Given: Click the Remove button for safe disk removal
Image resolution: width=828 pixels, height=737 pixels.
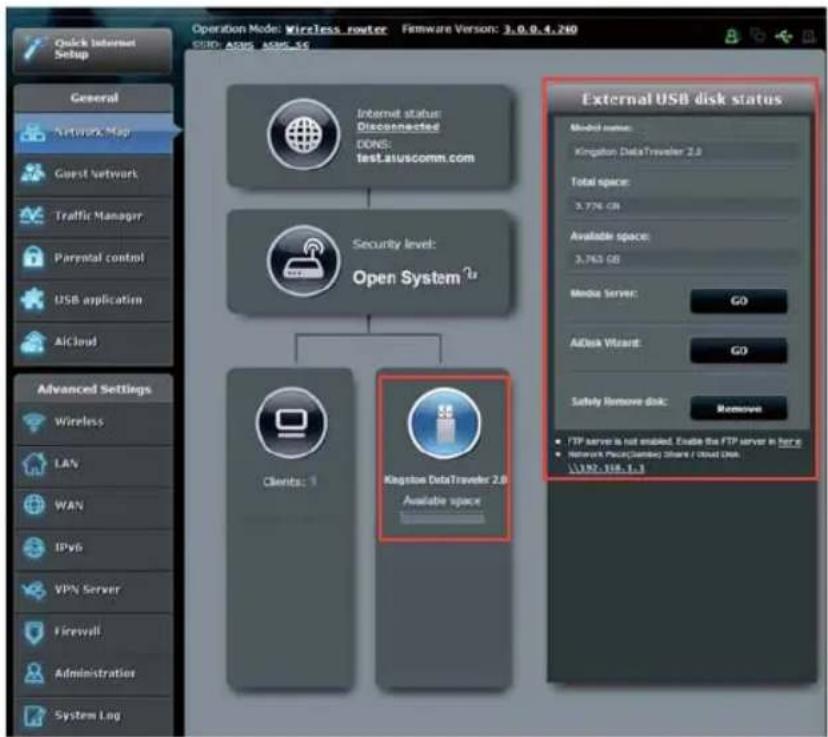Looking at the screenshot, I should click(x=738, y=408).
